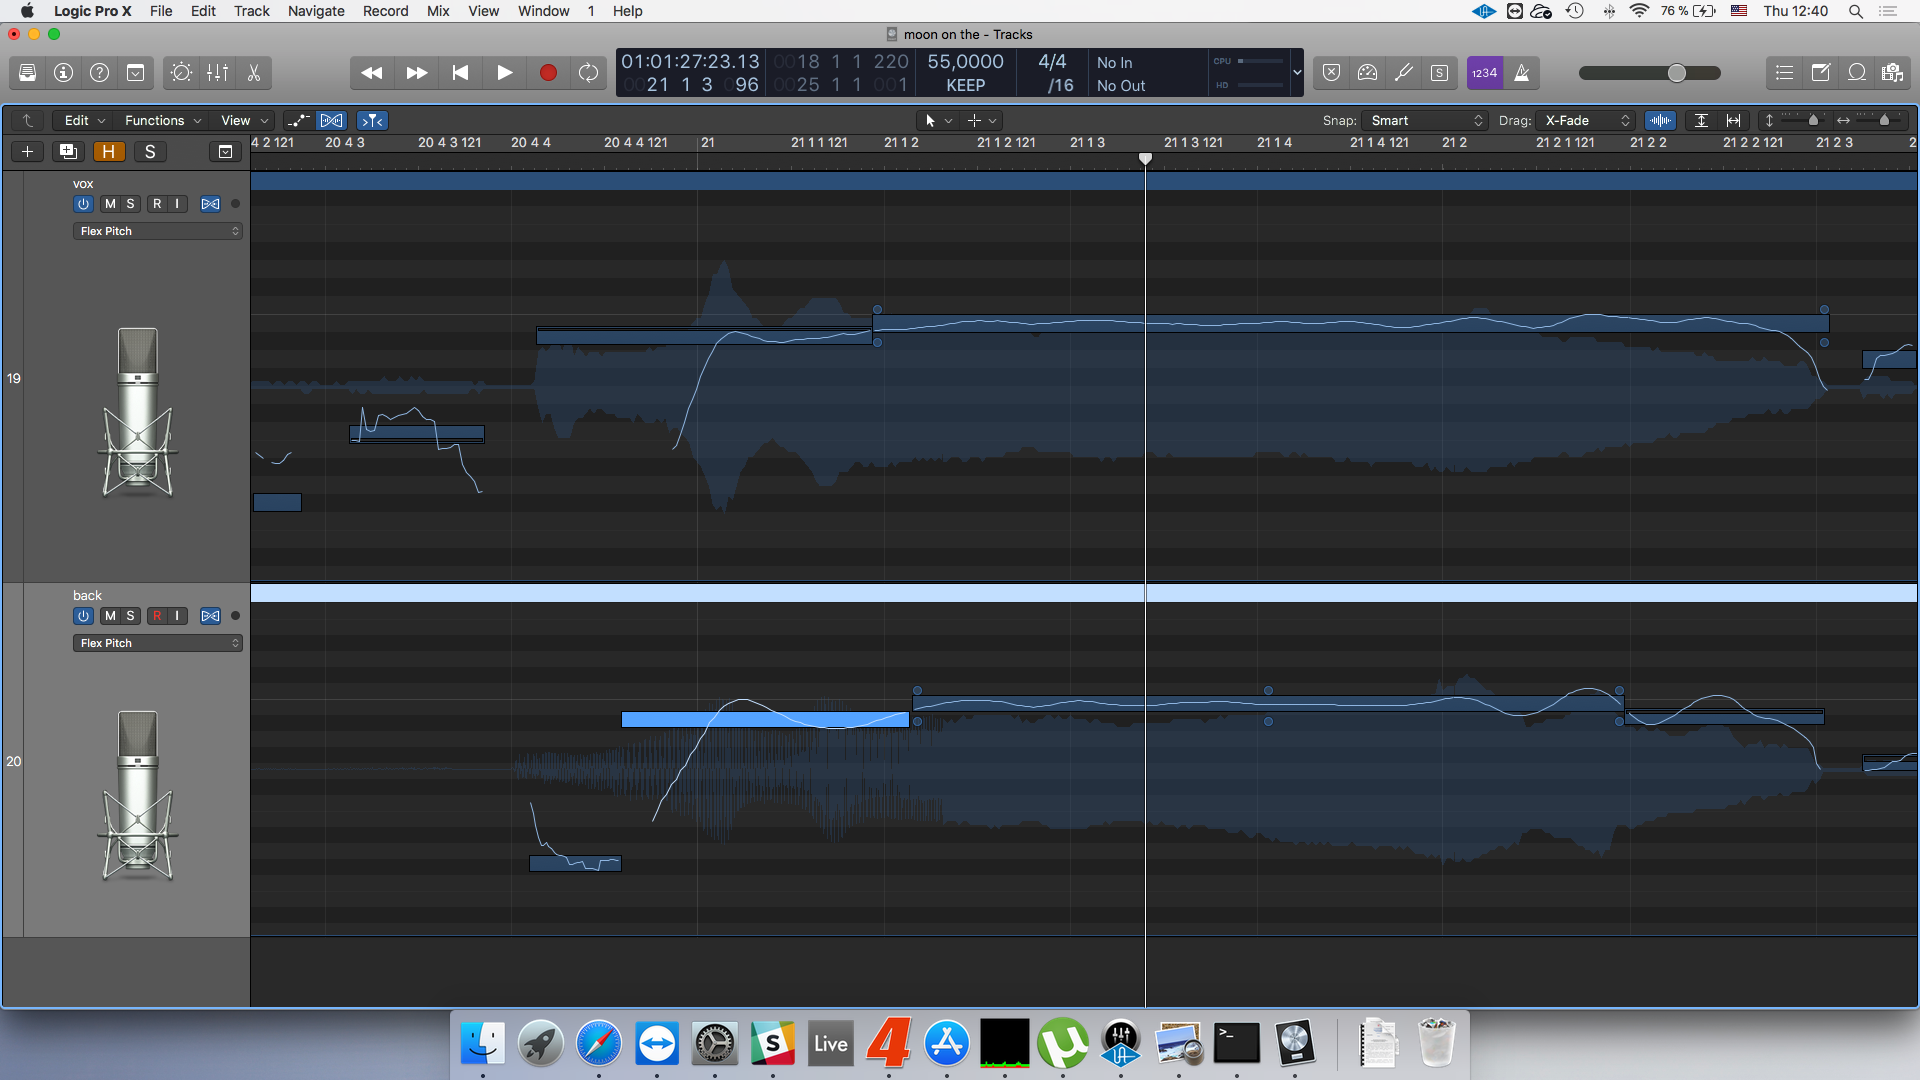The width and height of the screenshot is (1920, 1080).
Task: Open the Drag X-Fade dropdown
Action: coord(1587,120)
